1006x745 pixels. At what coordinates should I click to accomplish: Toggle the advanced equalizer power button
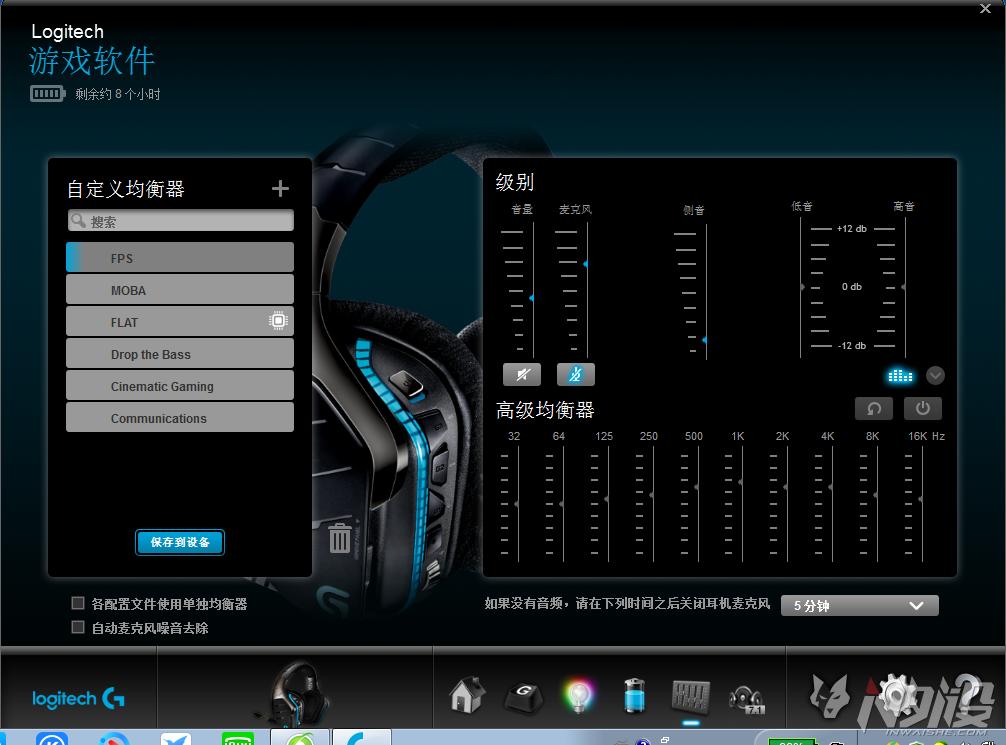[x=922, y=408]
